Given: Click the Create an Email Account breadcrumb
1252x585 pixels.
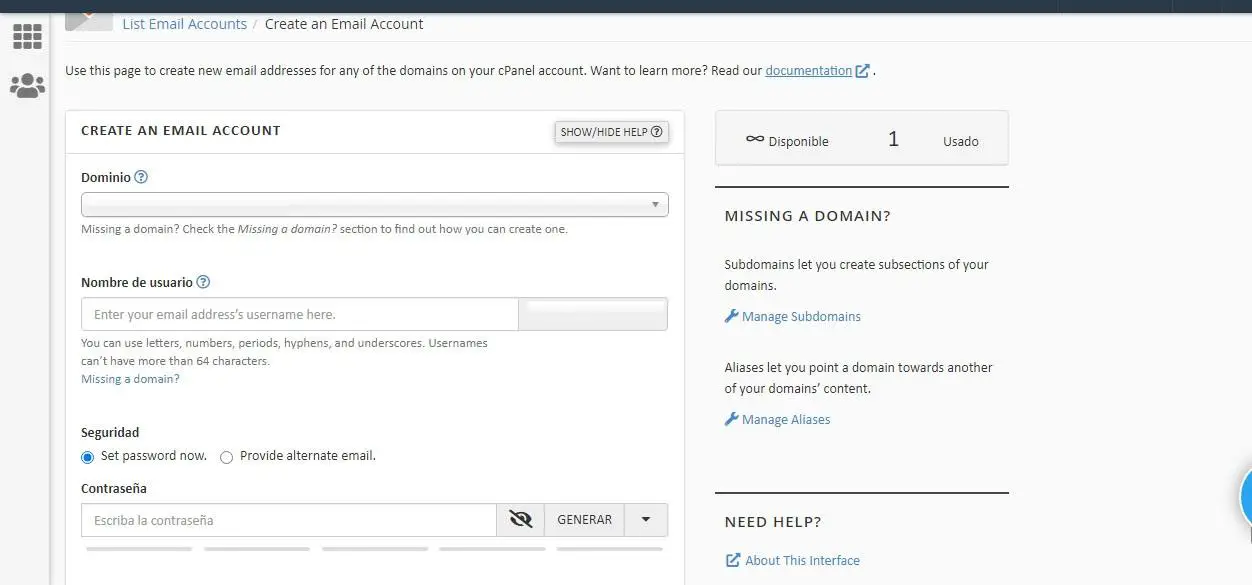Looking at the screenshot, I should pyautogui.click(x=344, y=24).
